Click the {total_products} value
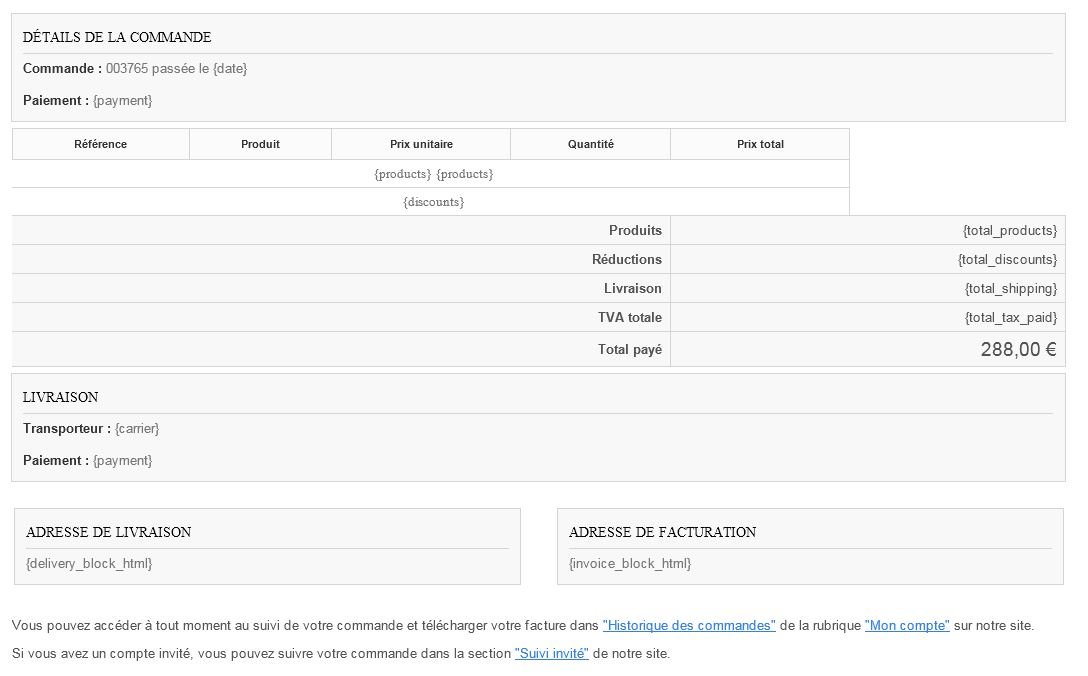The height and width of the screenshot is (676, 1088). click(x=1010, y=230)
